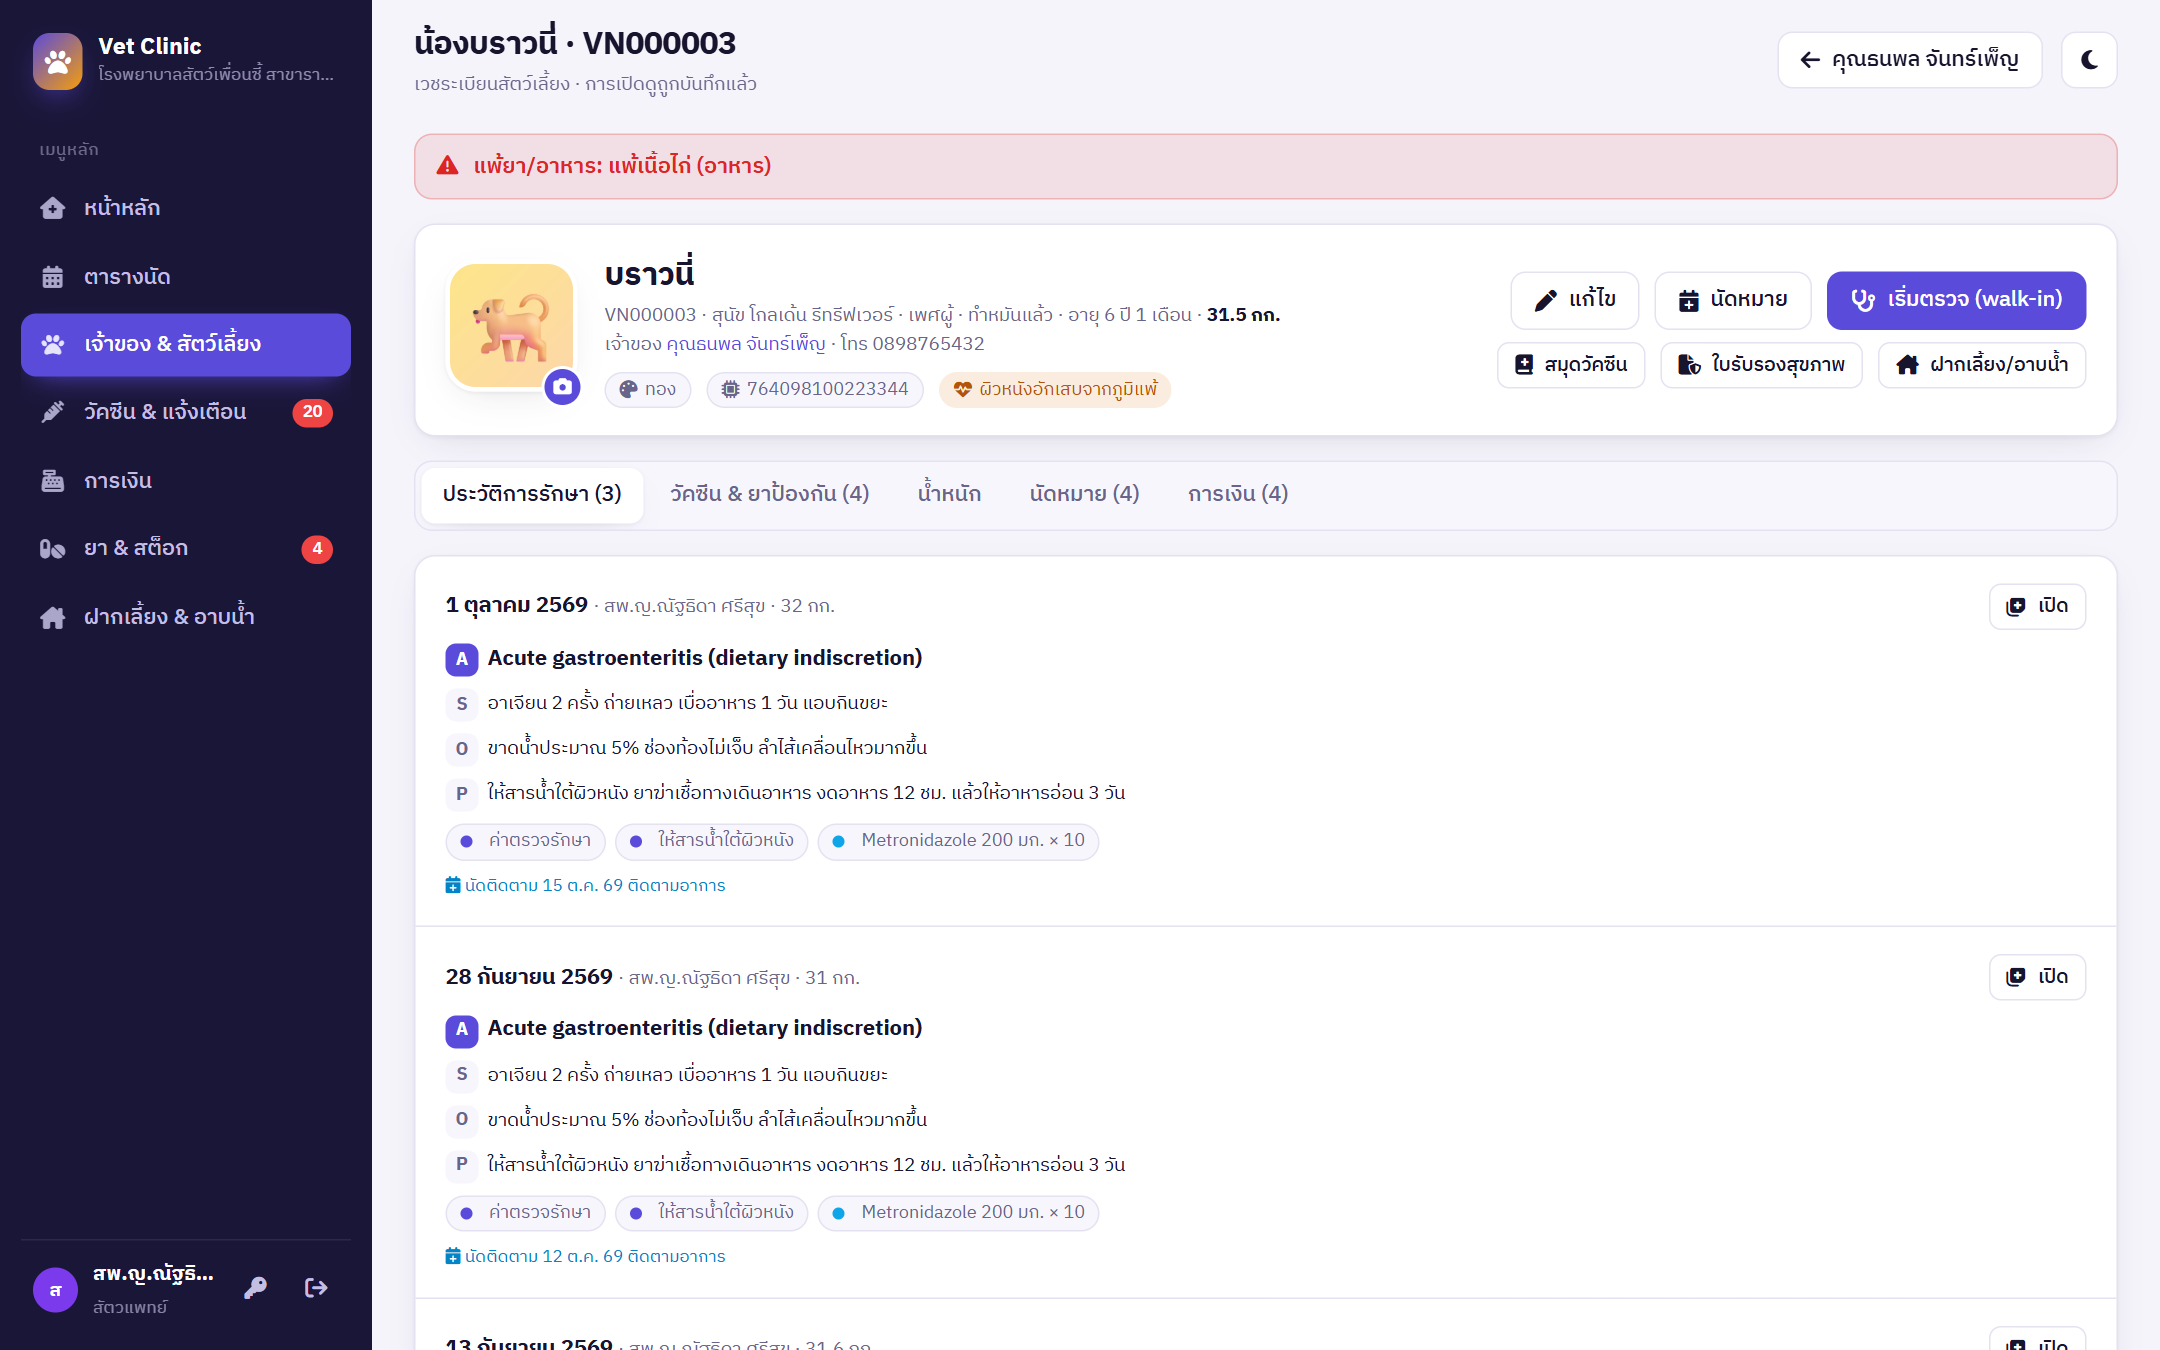2160x1350 pixels.
Task: Open the 28 กันยายน 2569 visit record
Action: click(2037, 977)
